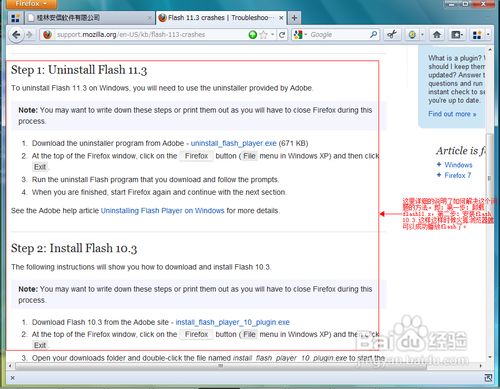Click the green circle icon in address bar
This screenshot has height=389, width=500.
pos(253,34)
